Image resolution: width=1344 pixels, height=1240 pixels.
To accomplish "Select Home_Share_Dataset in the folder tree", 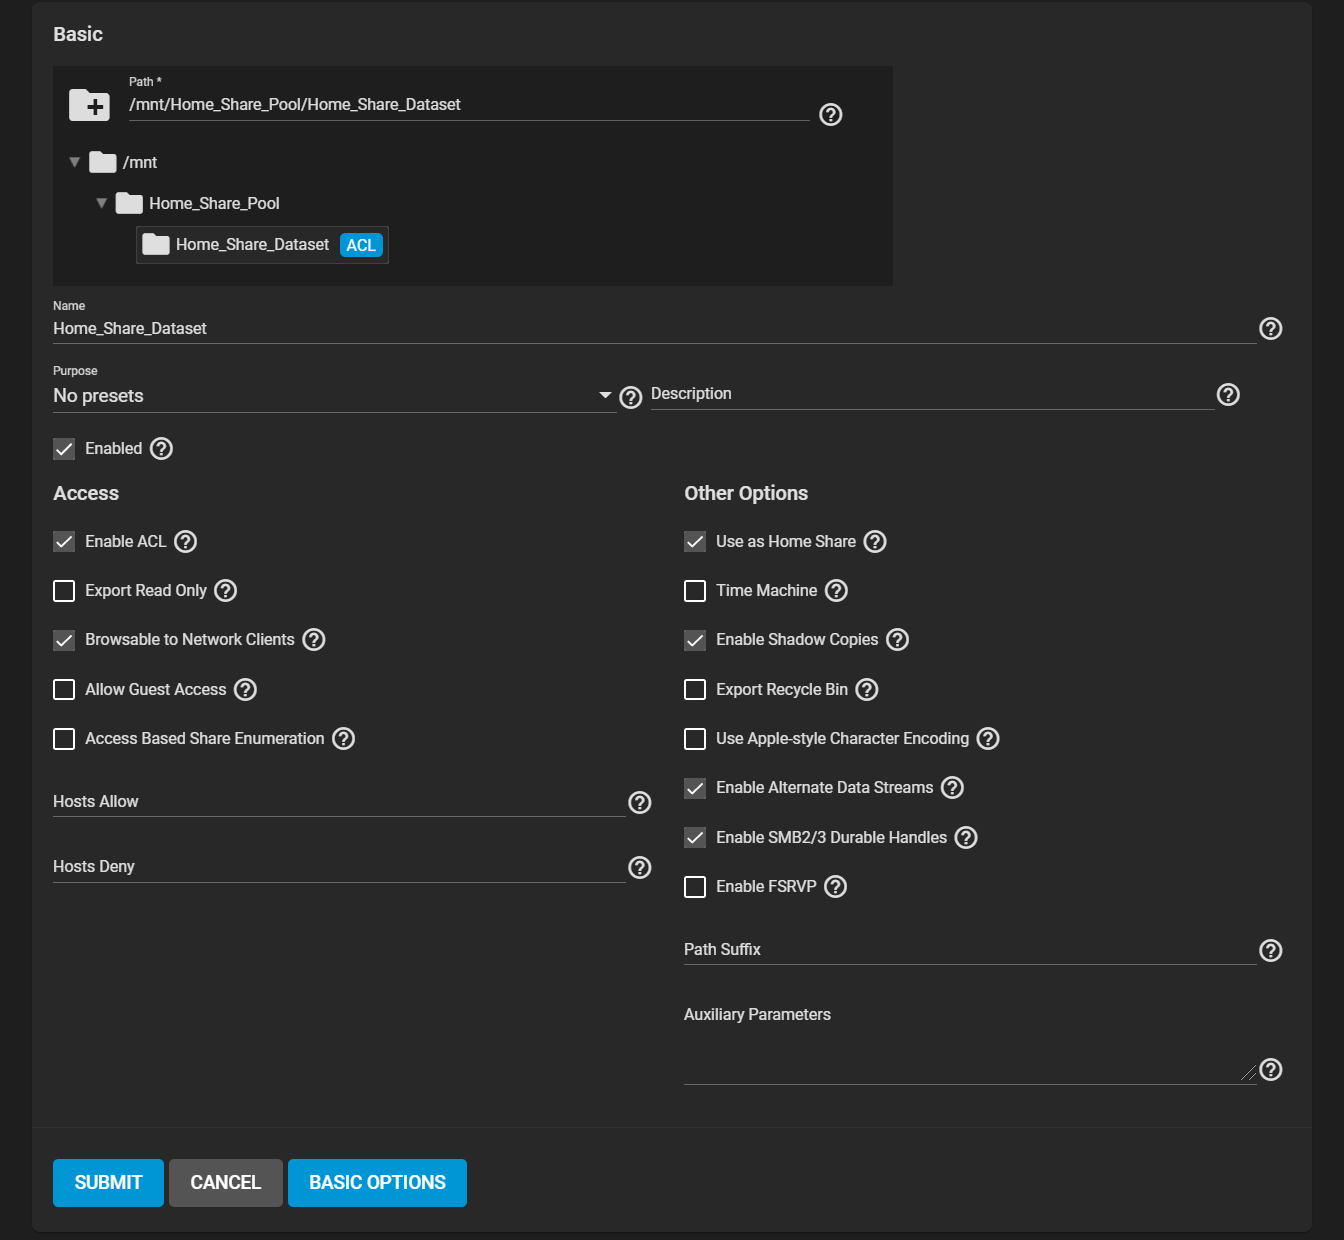I will pos(252,245).
